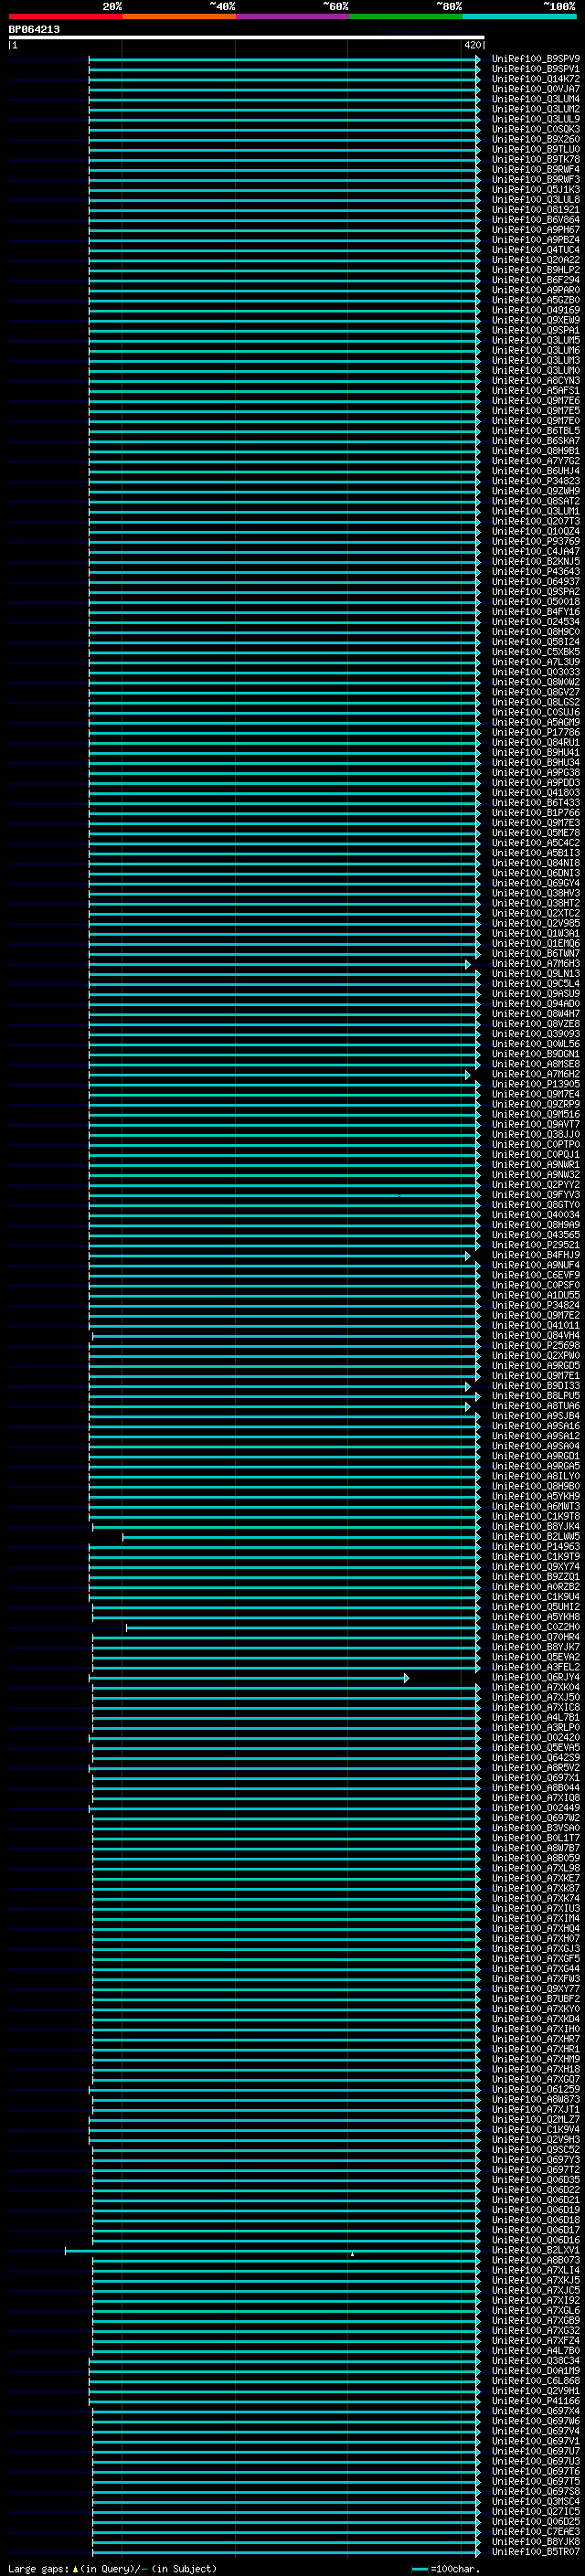Screen dimensions: 585x2576
Task: Open hit UniRef100_B9SPV1
Action: (x=535, y=69)
